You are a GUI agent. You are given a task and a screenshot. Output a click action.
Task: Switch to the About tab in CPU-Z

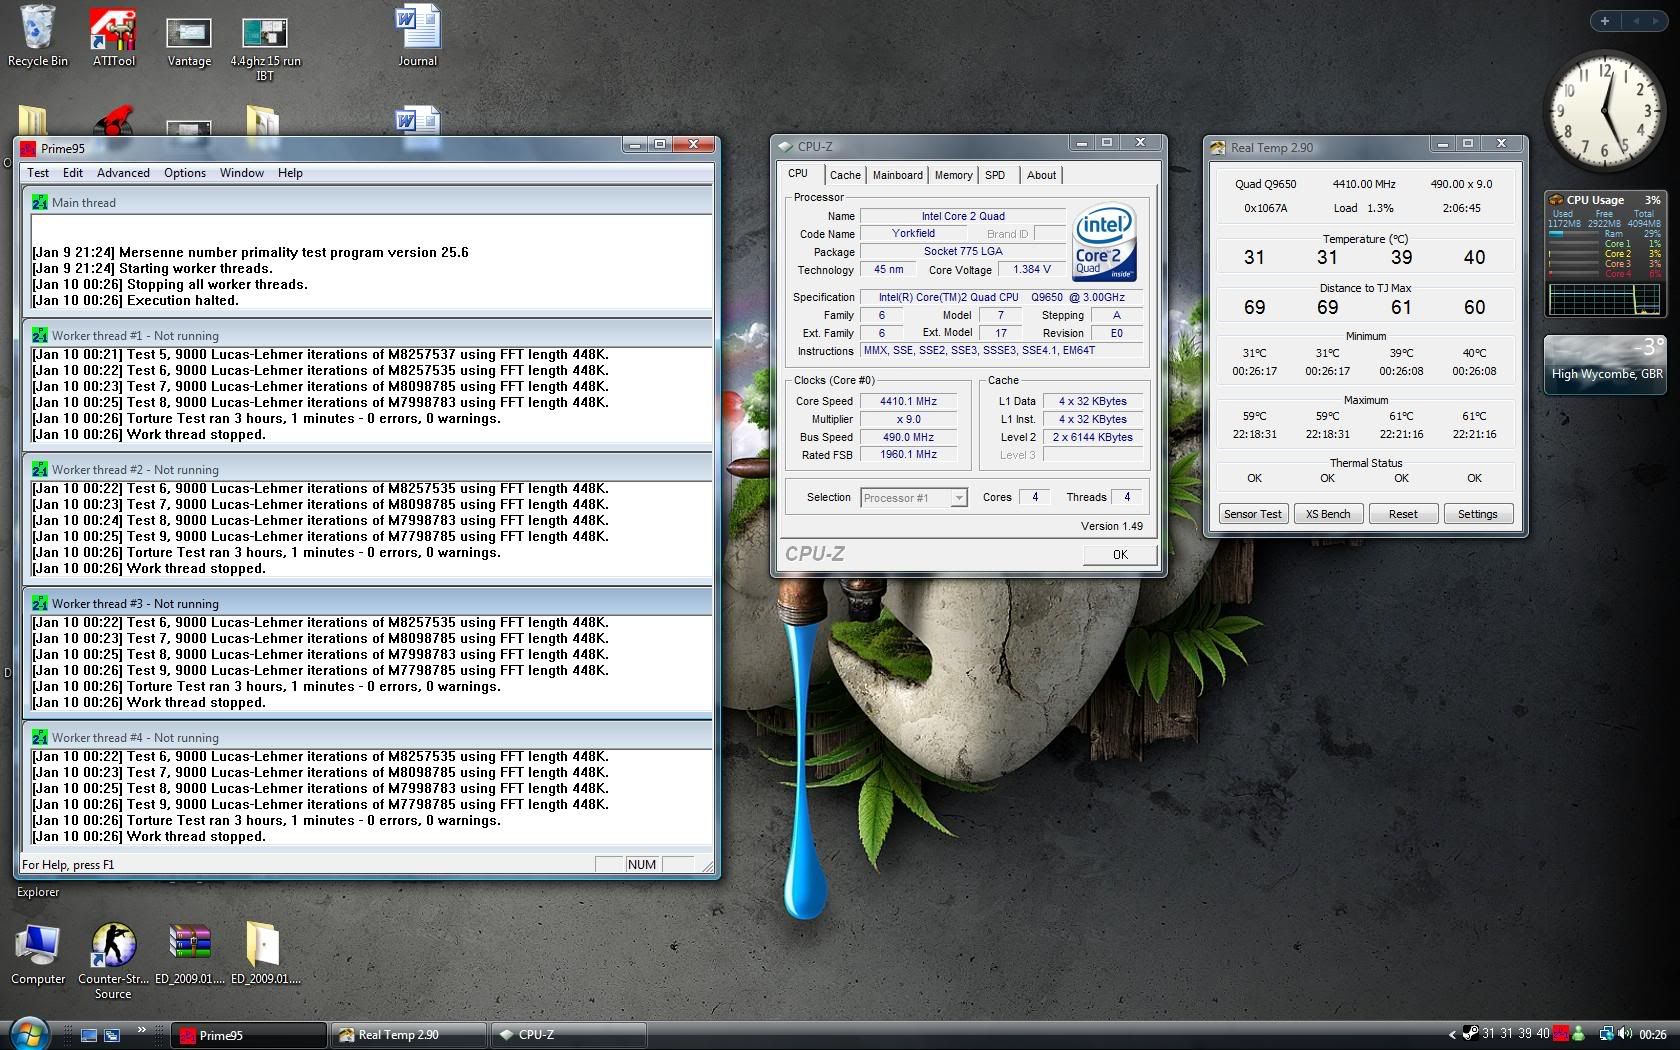1041,175
